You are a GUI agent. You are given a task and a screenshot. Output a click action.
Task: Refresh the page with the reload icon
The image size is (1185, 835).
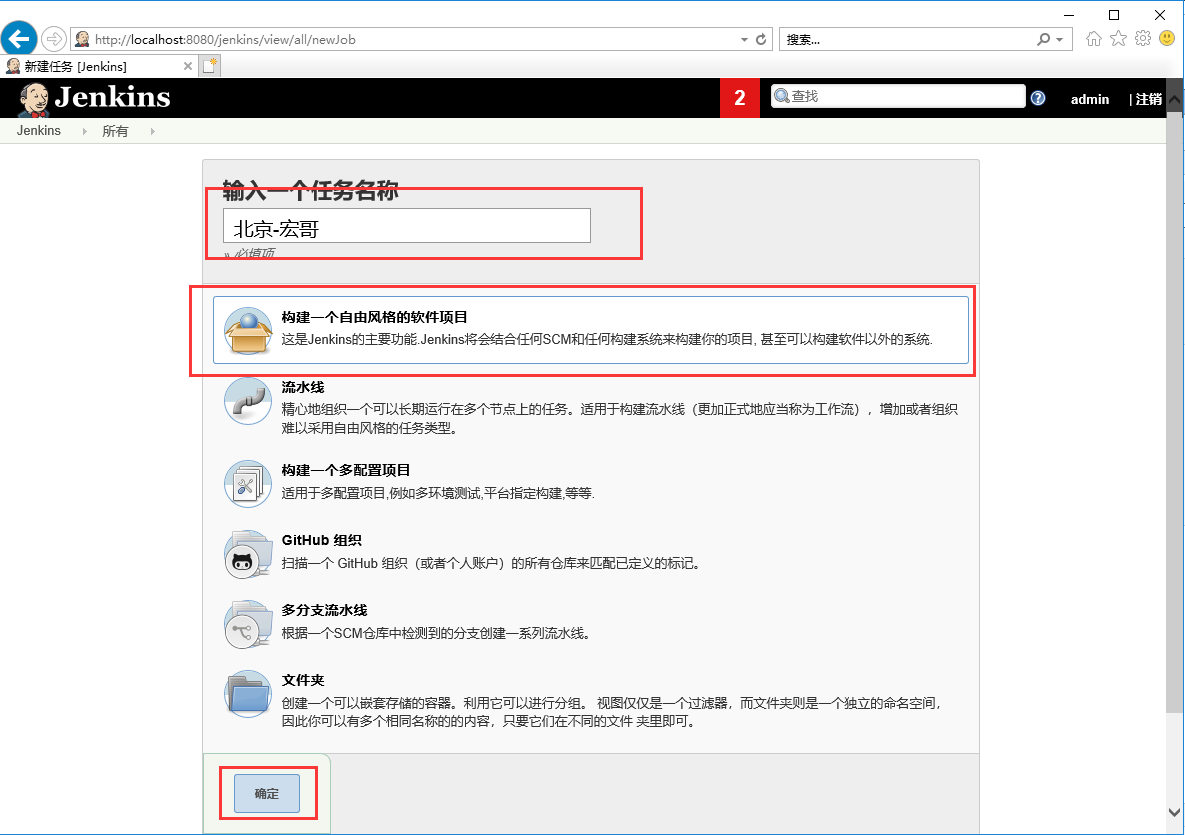[761, 39]
